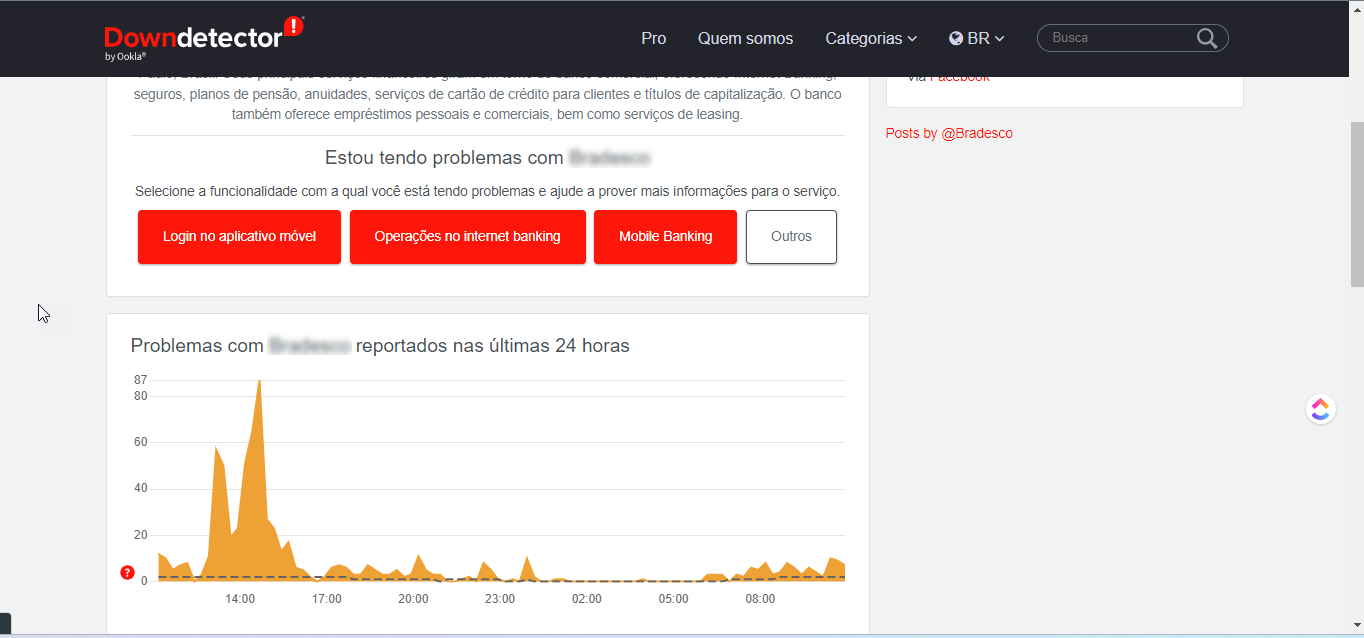The height and width of the screenshot is (638, 1364).
Task: Open the ClickUp floating extension icon
Action: pyautogui.click(x=1321, y=409)
